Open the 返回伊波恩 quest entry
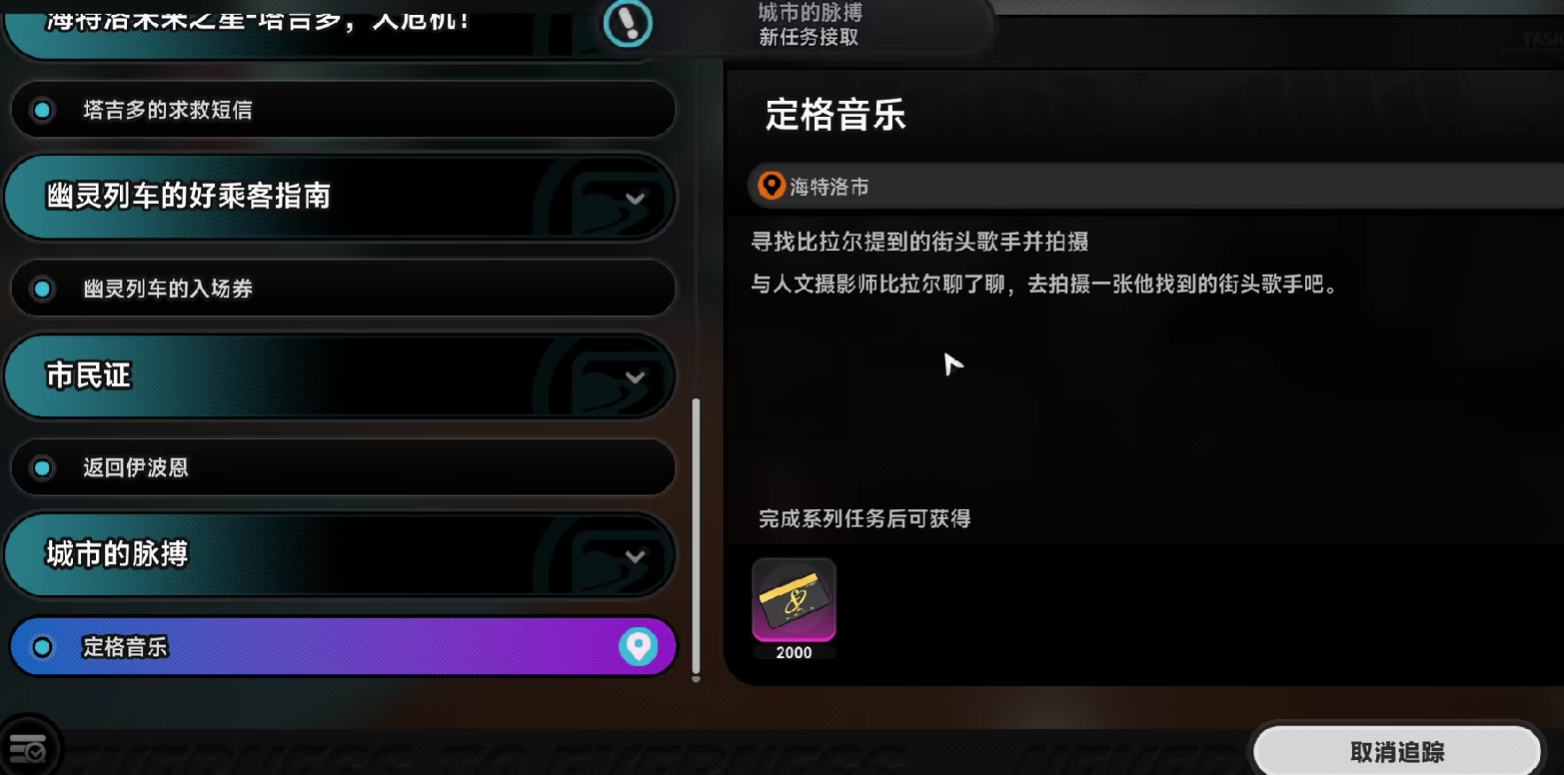This screenshot has height=775, width=1564. 342,467
